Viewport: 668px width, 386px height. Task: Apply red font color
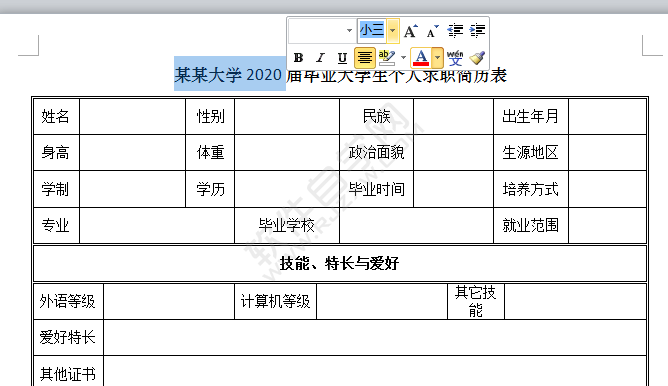pos(421,58)
